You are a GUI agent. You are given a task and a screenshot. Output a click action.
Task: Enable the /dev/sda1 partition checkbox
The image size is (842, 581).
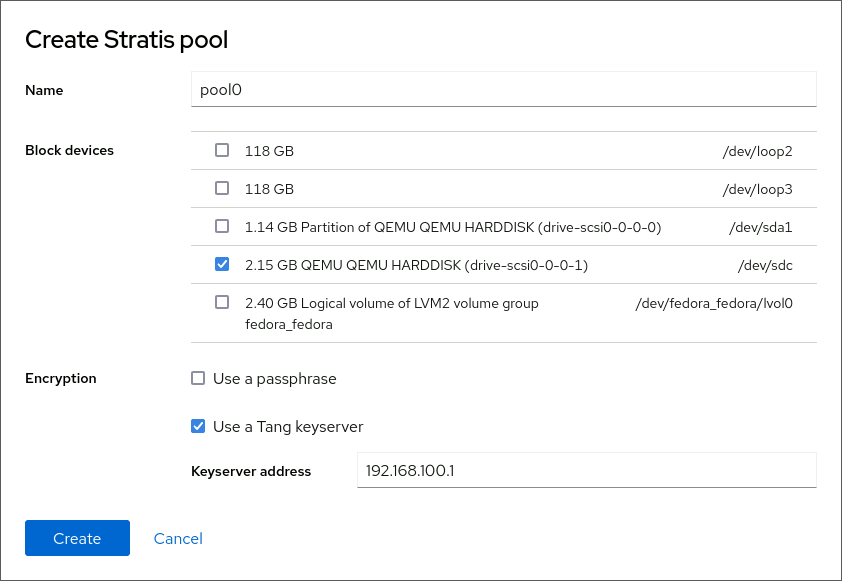(222, 226)
